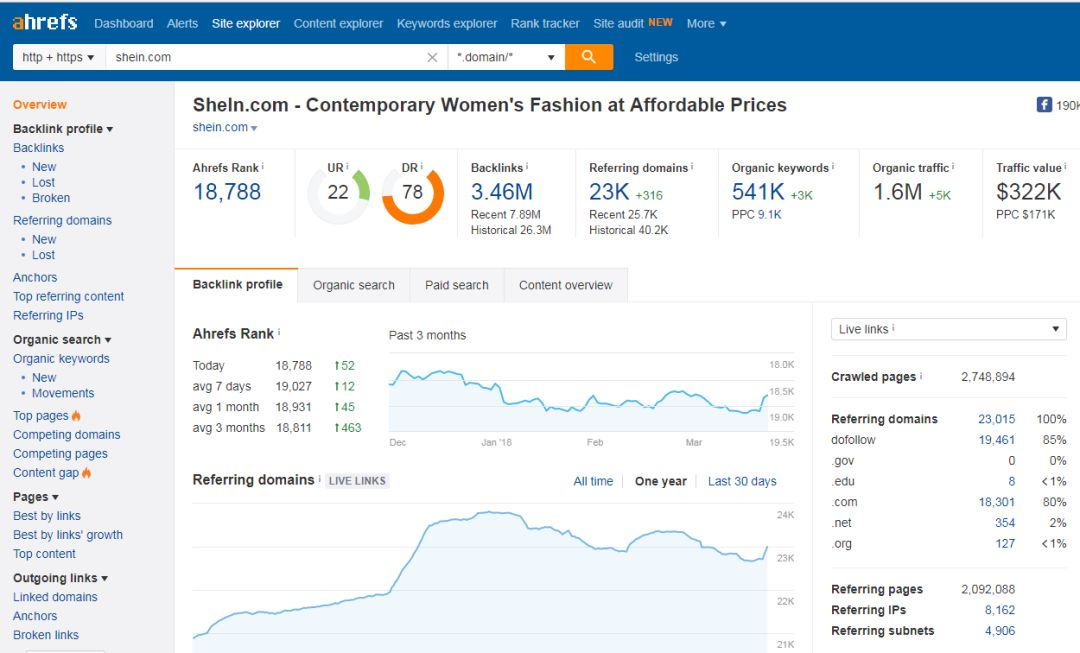Click the Organic keywords info icon

click(833, 167)
